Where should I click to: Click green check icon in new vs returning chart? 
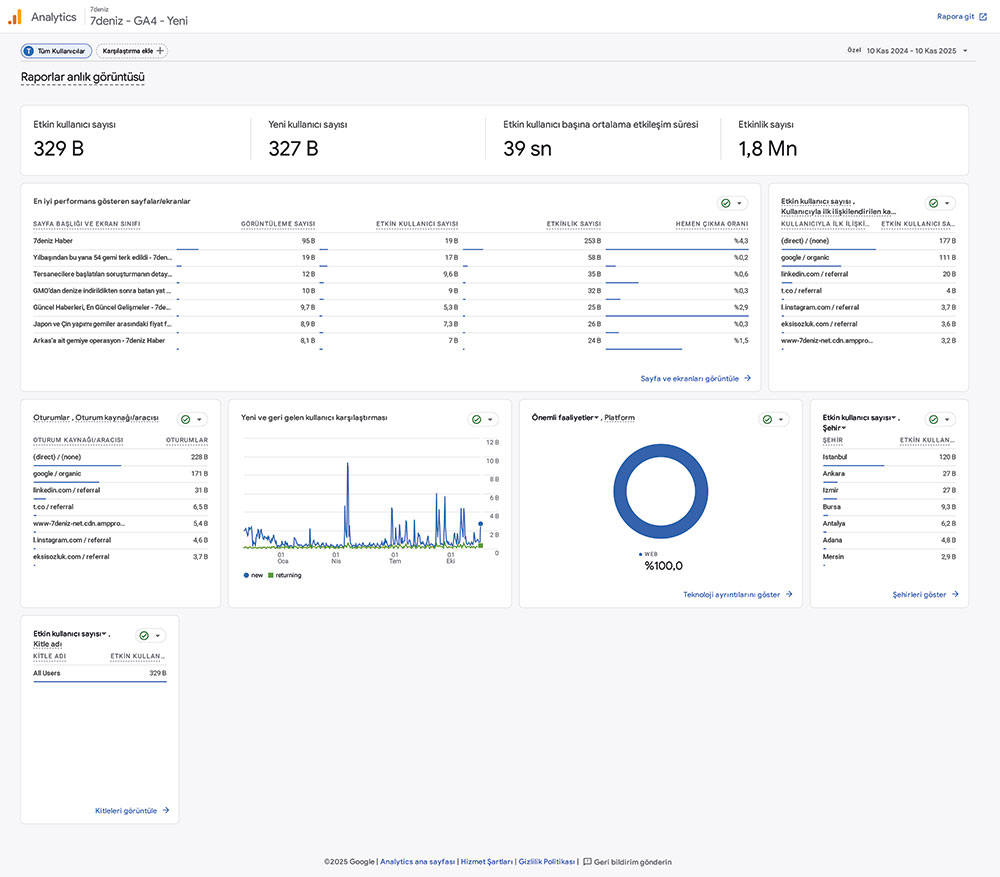(x=476, y=420)
